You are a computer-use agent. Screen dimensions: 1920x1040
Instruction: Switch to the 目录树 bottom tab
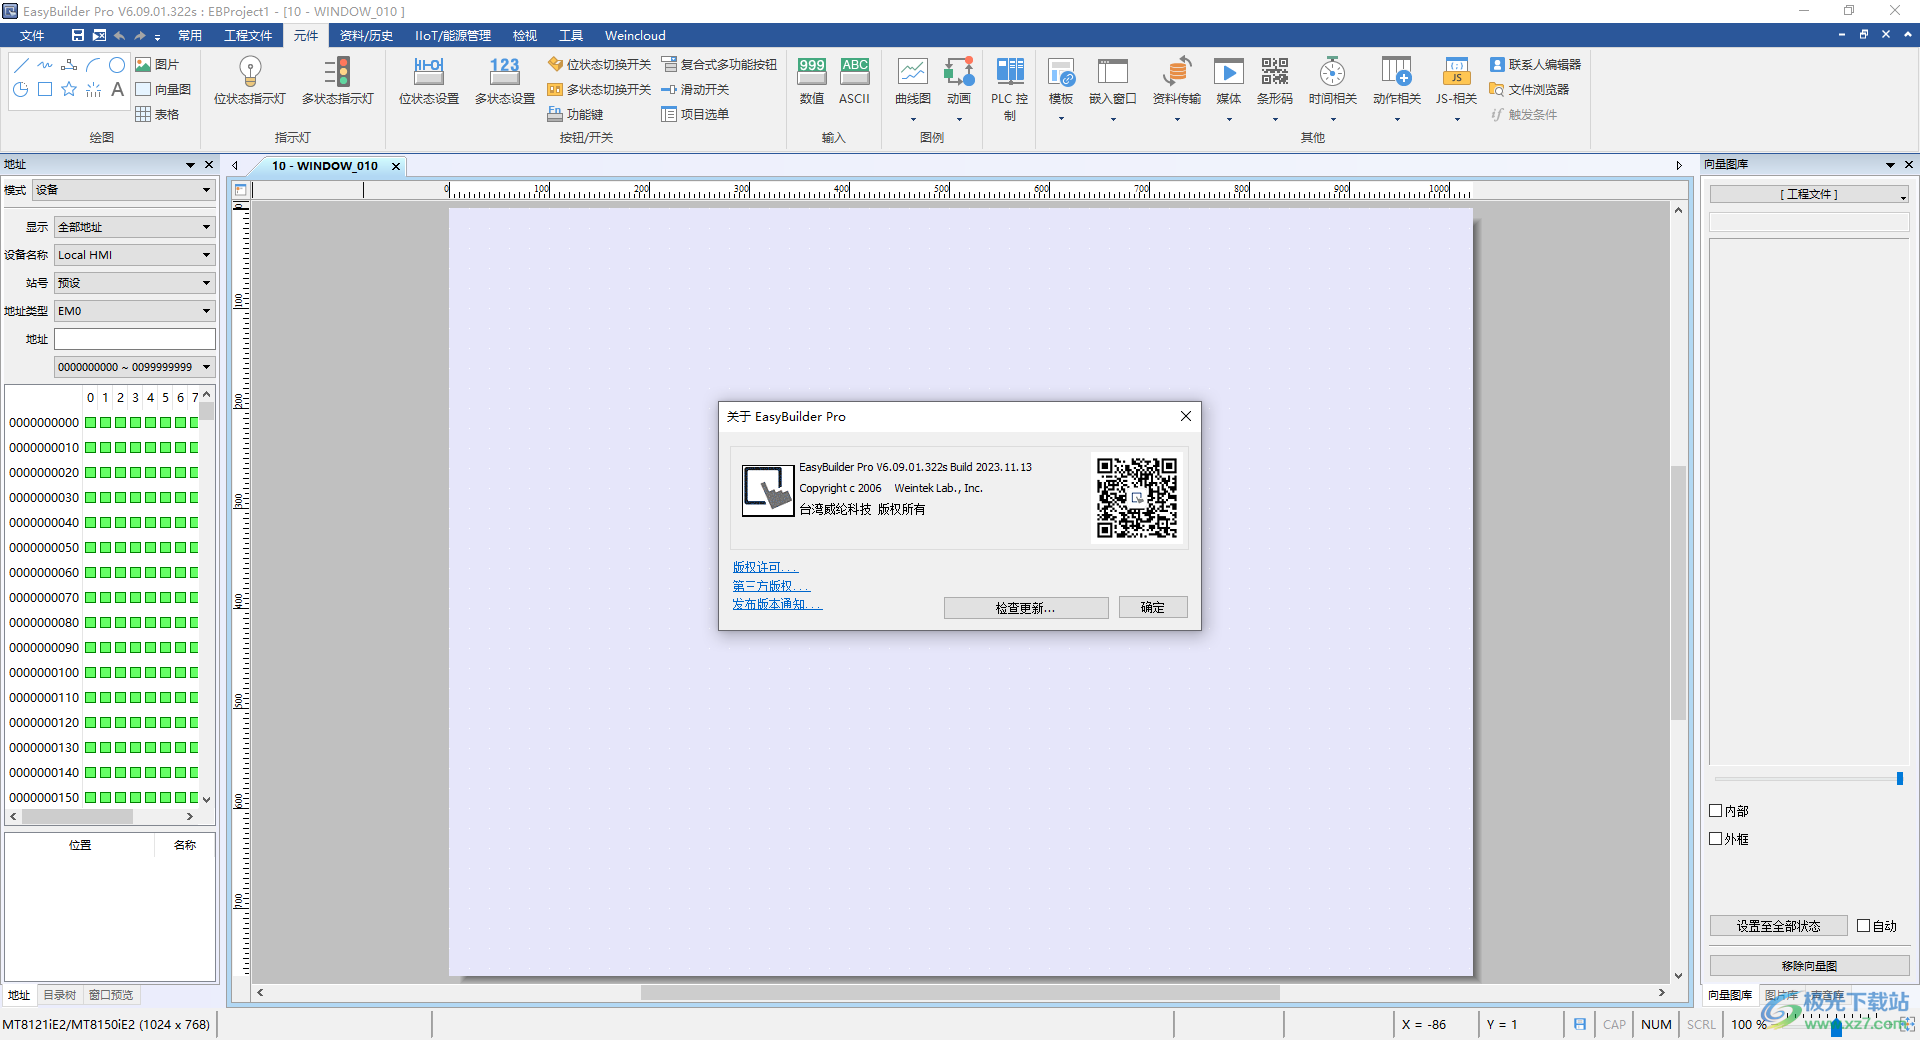point(60,995)
